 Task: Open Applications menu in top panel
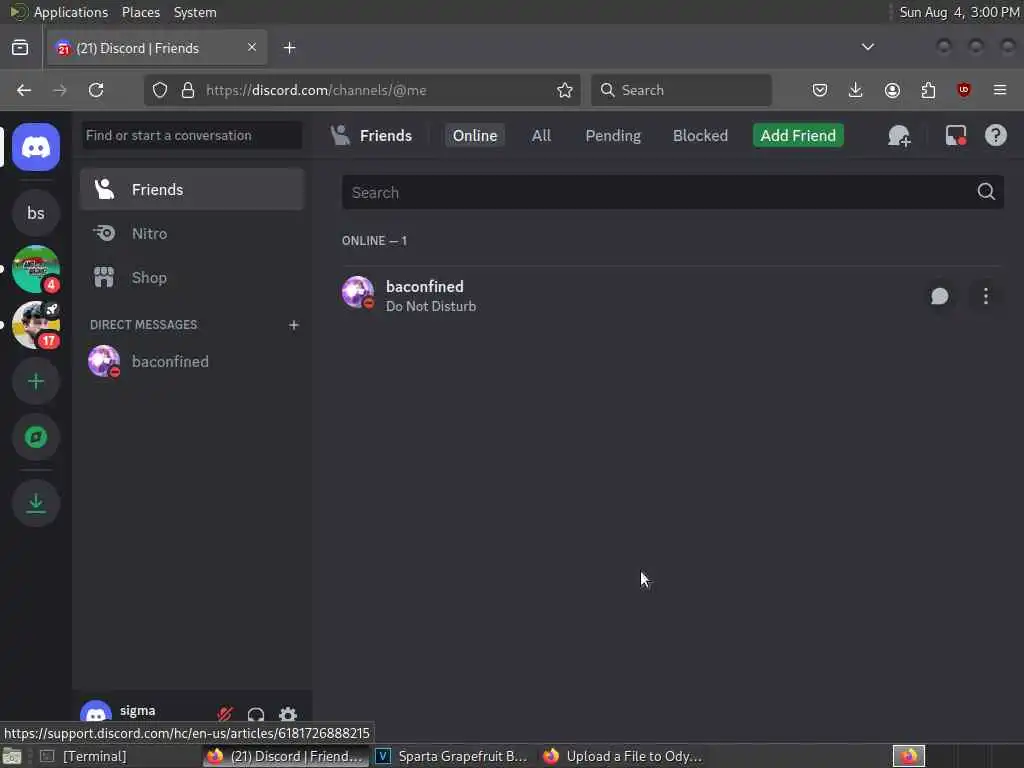(71, 12)
